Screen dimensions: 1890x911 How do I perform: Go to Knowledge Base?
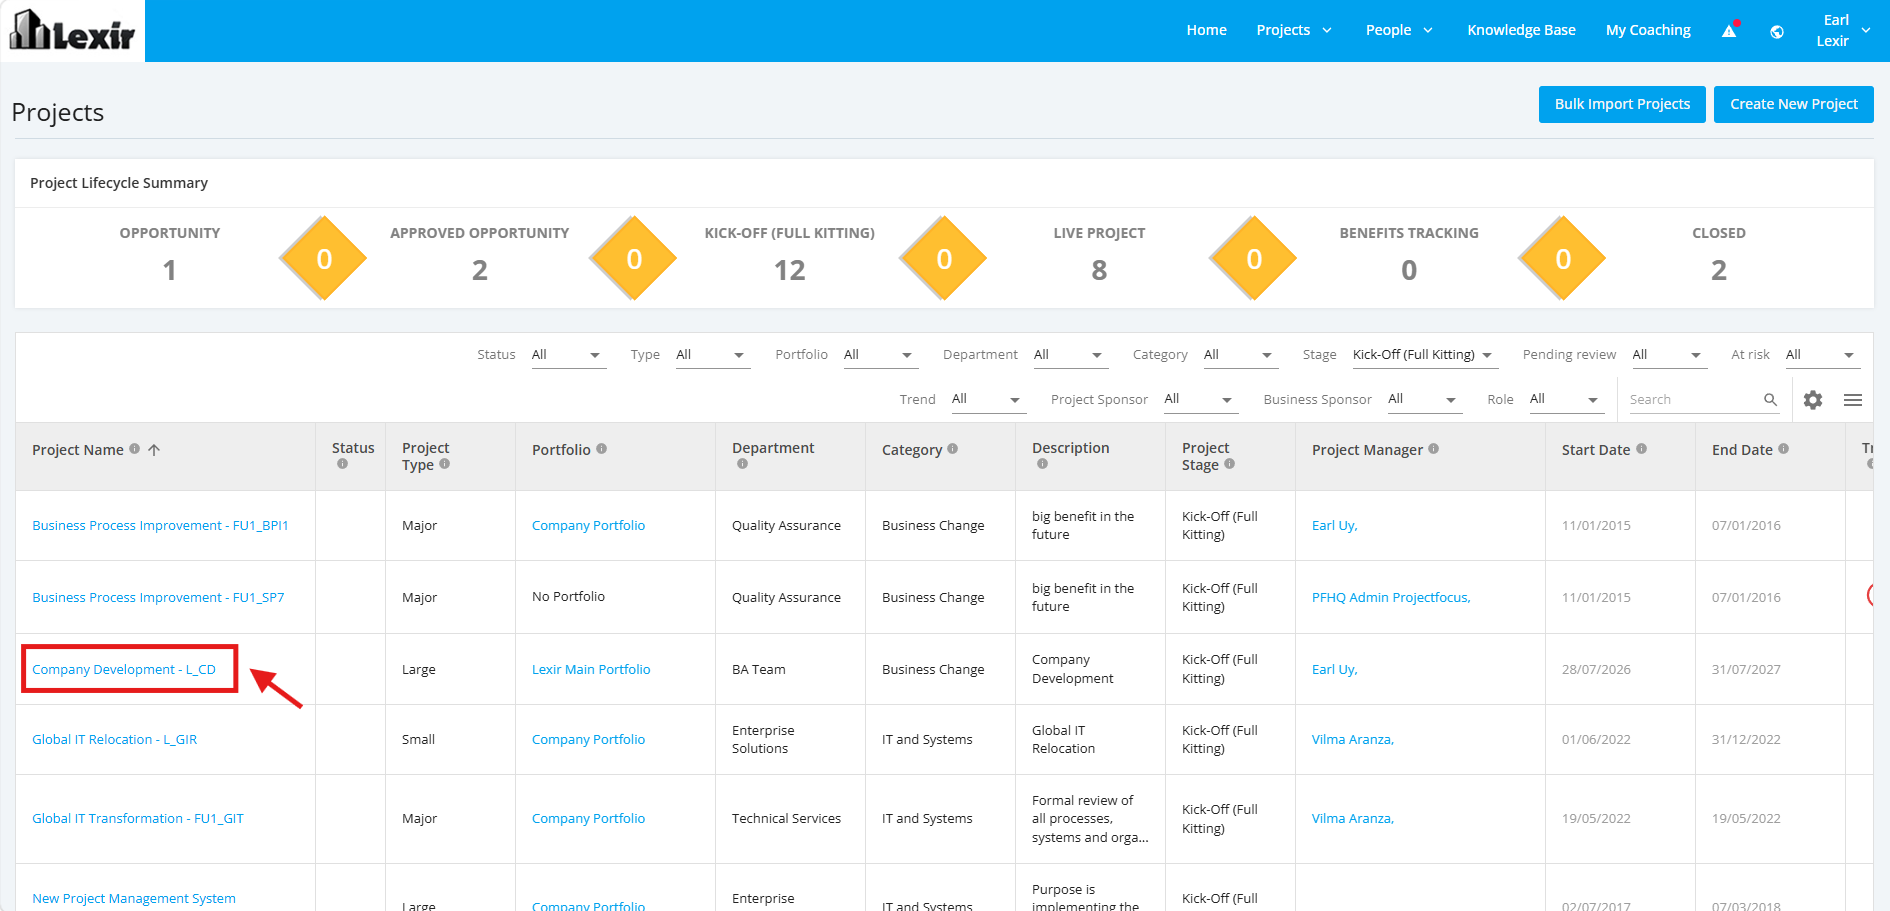1521,31
